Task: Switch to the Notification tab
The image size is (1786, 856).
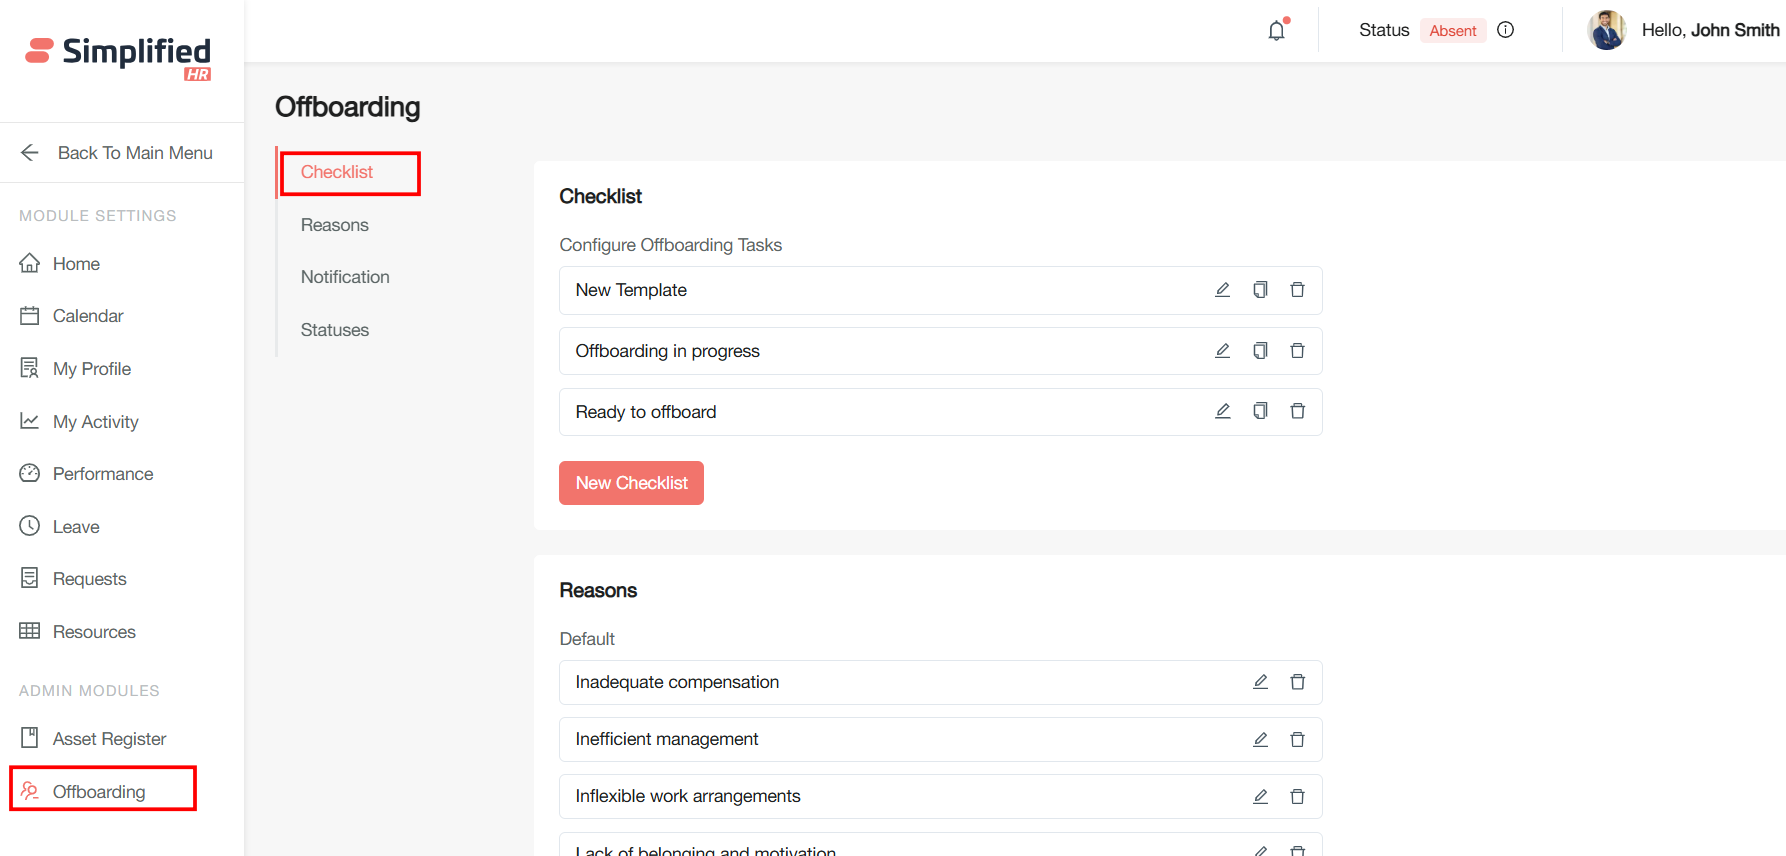Action: point(345,277)
